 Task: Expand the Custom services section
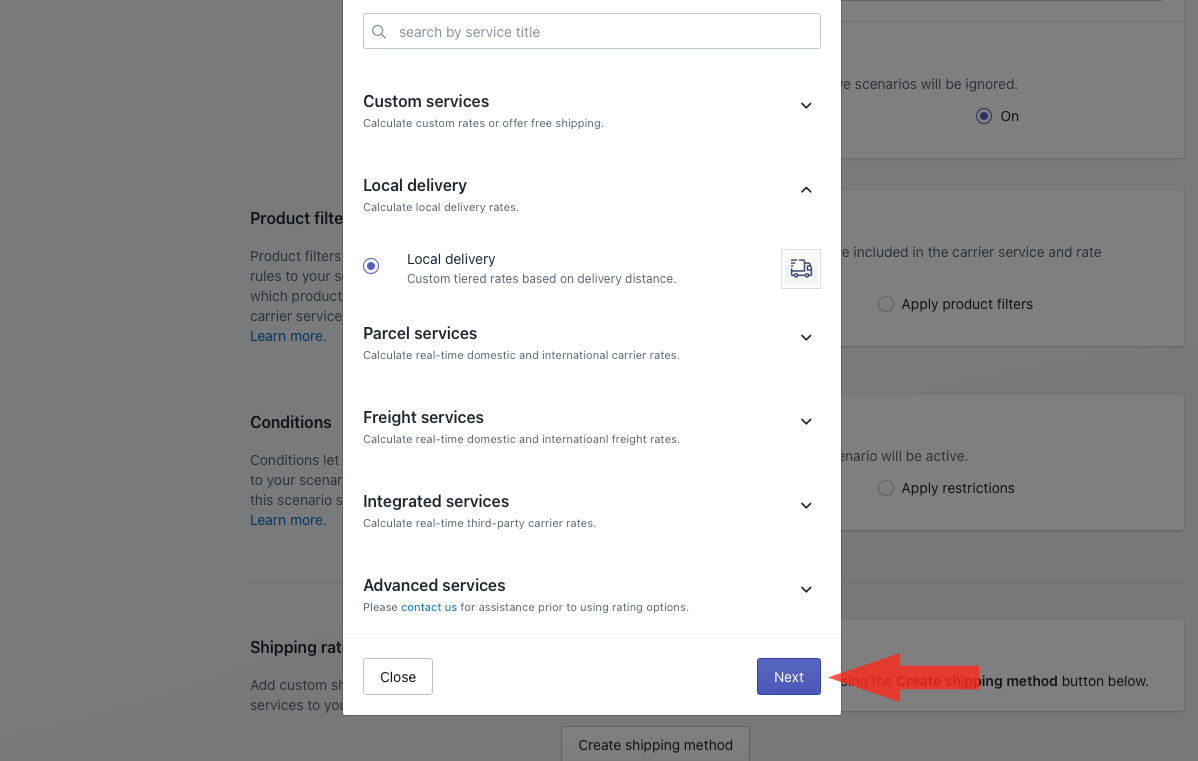point(806,106)
